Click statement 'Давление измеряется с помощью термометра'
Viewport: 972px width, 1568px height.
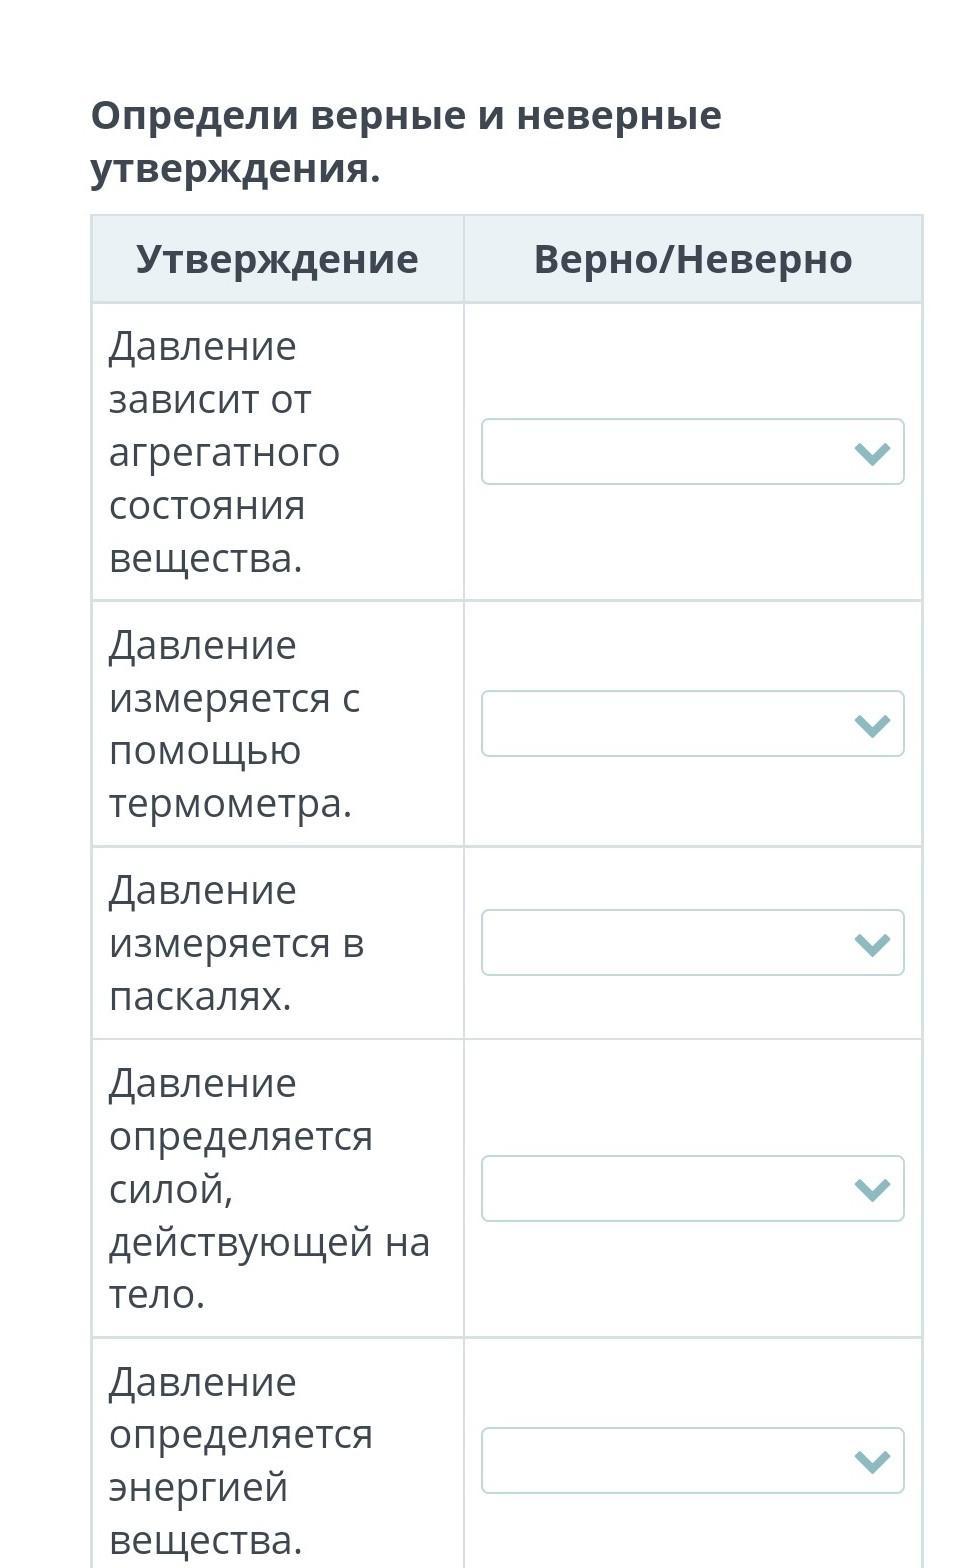[234, 724]
